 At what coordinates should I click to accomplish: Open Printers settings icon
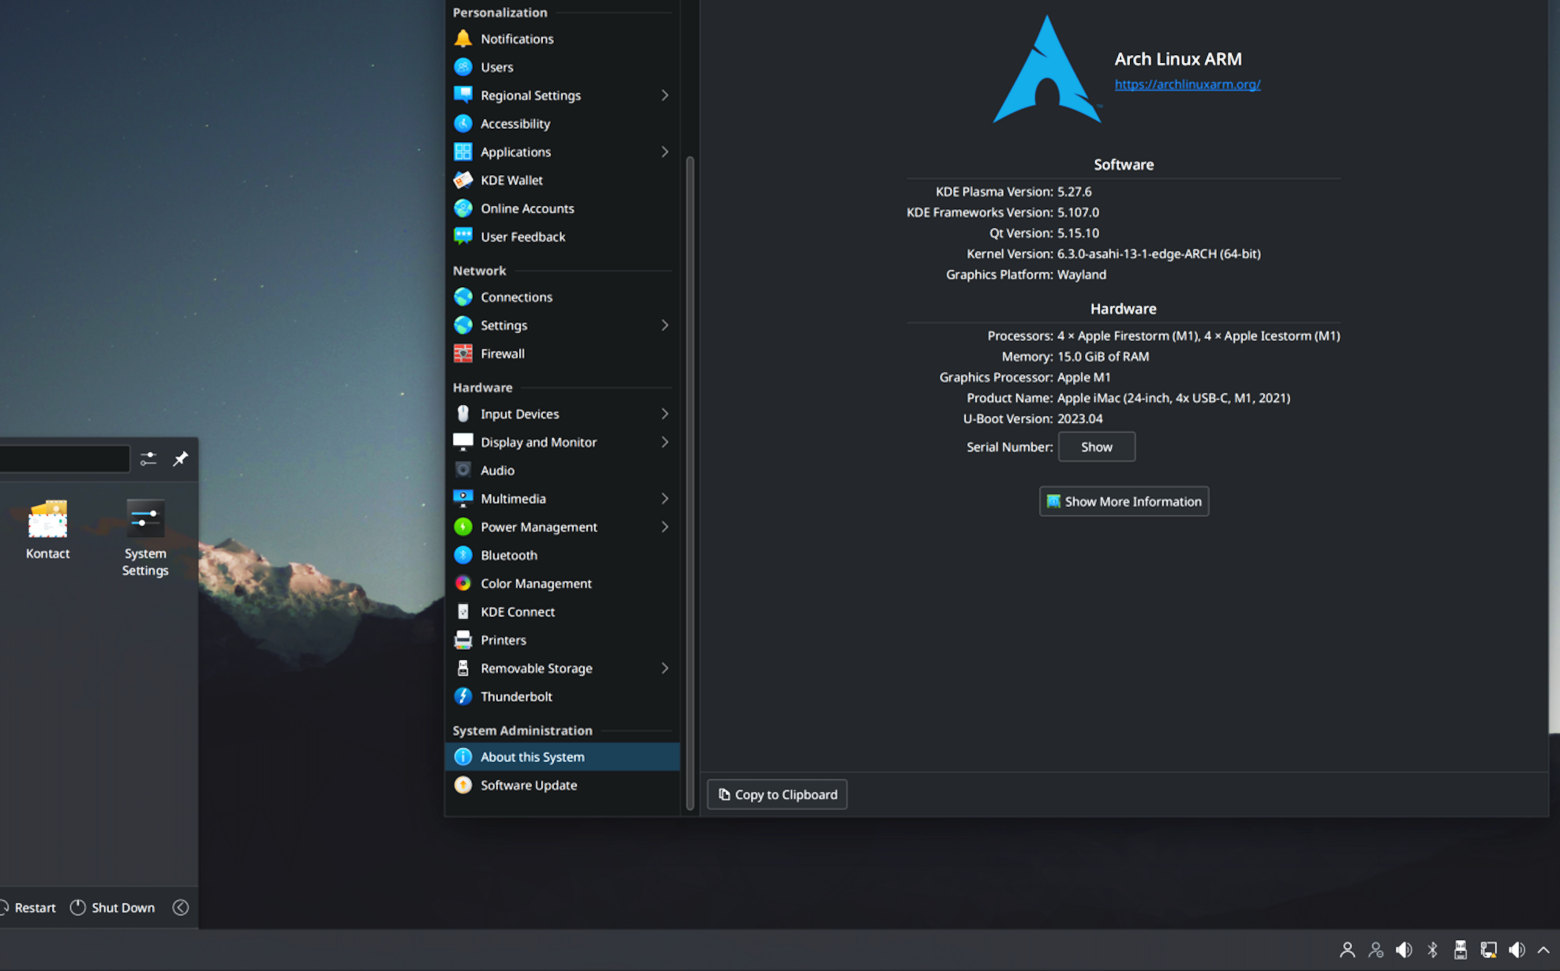tap(463, 640)
